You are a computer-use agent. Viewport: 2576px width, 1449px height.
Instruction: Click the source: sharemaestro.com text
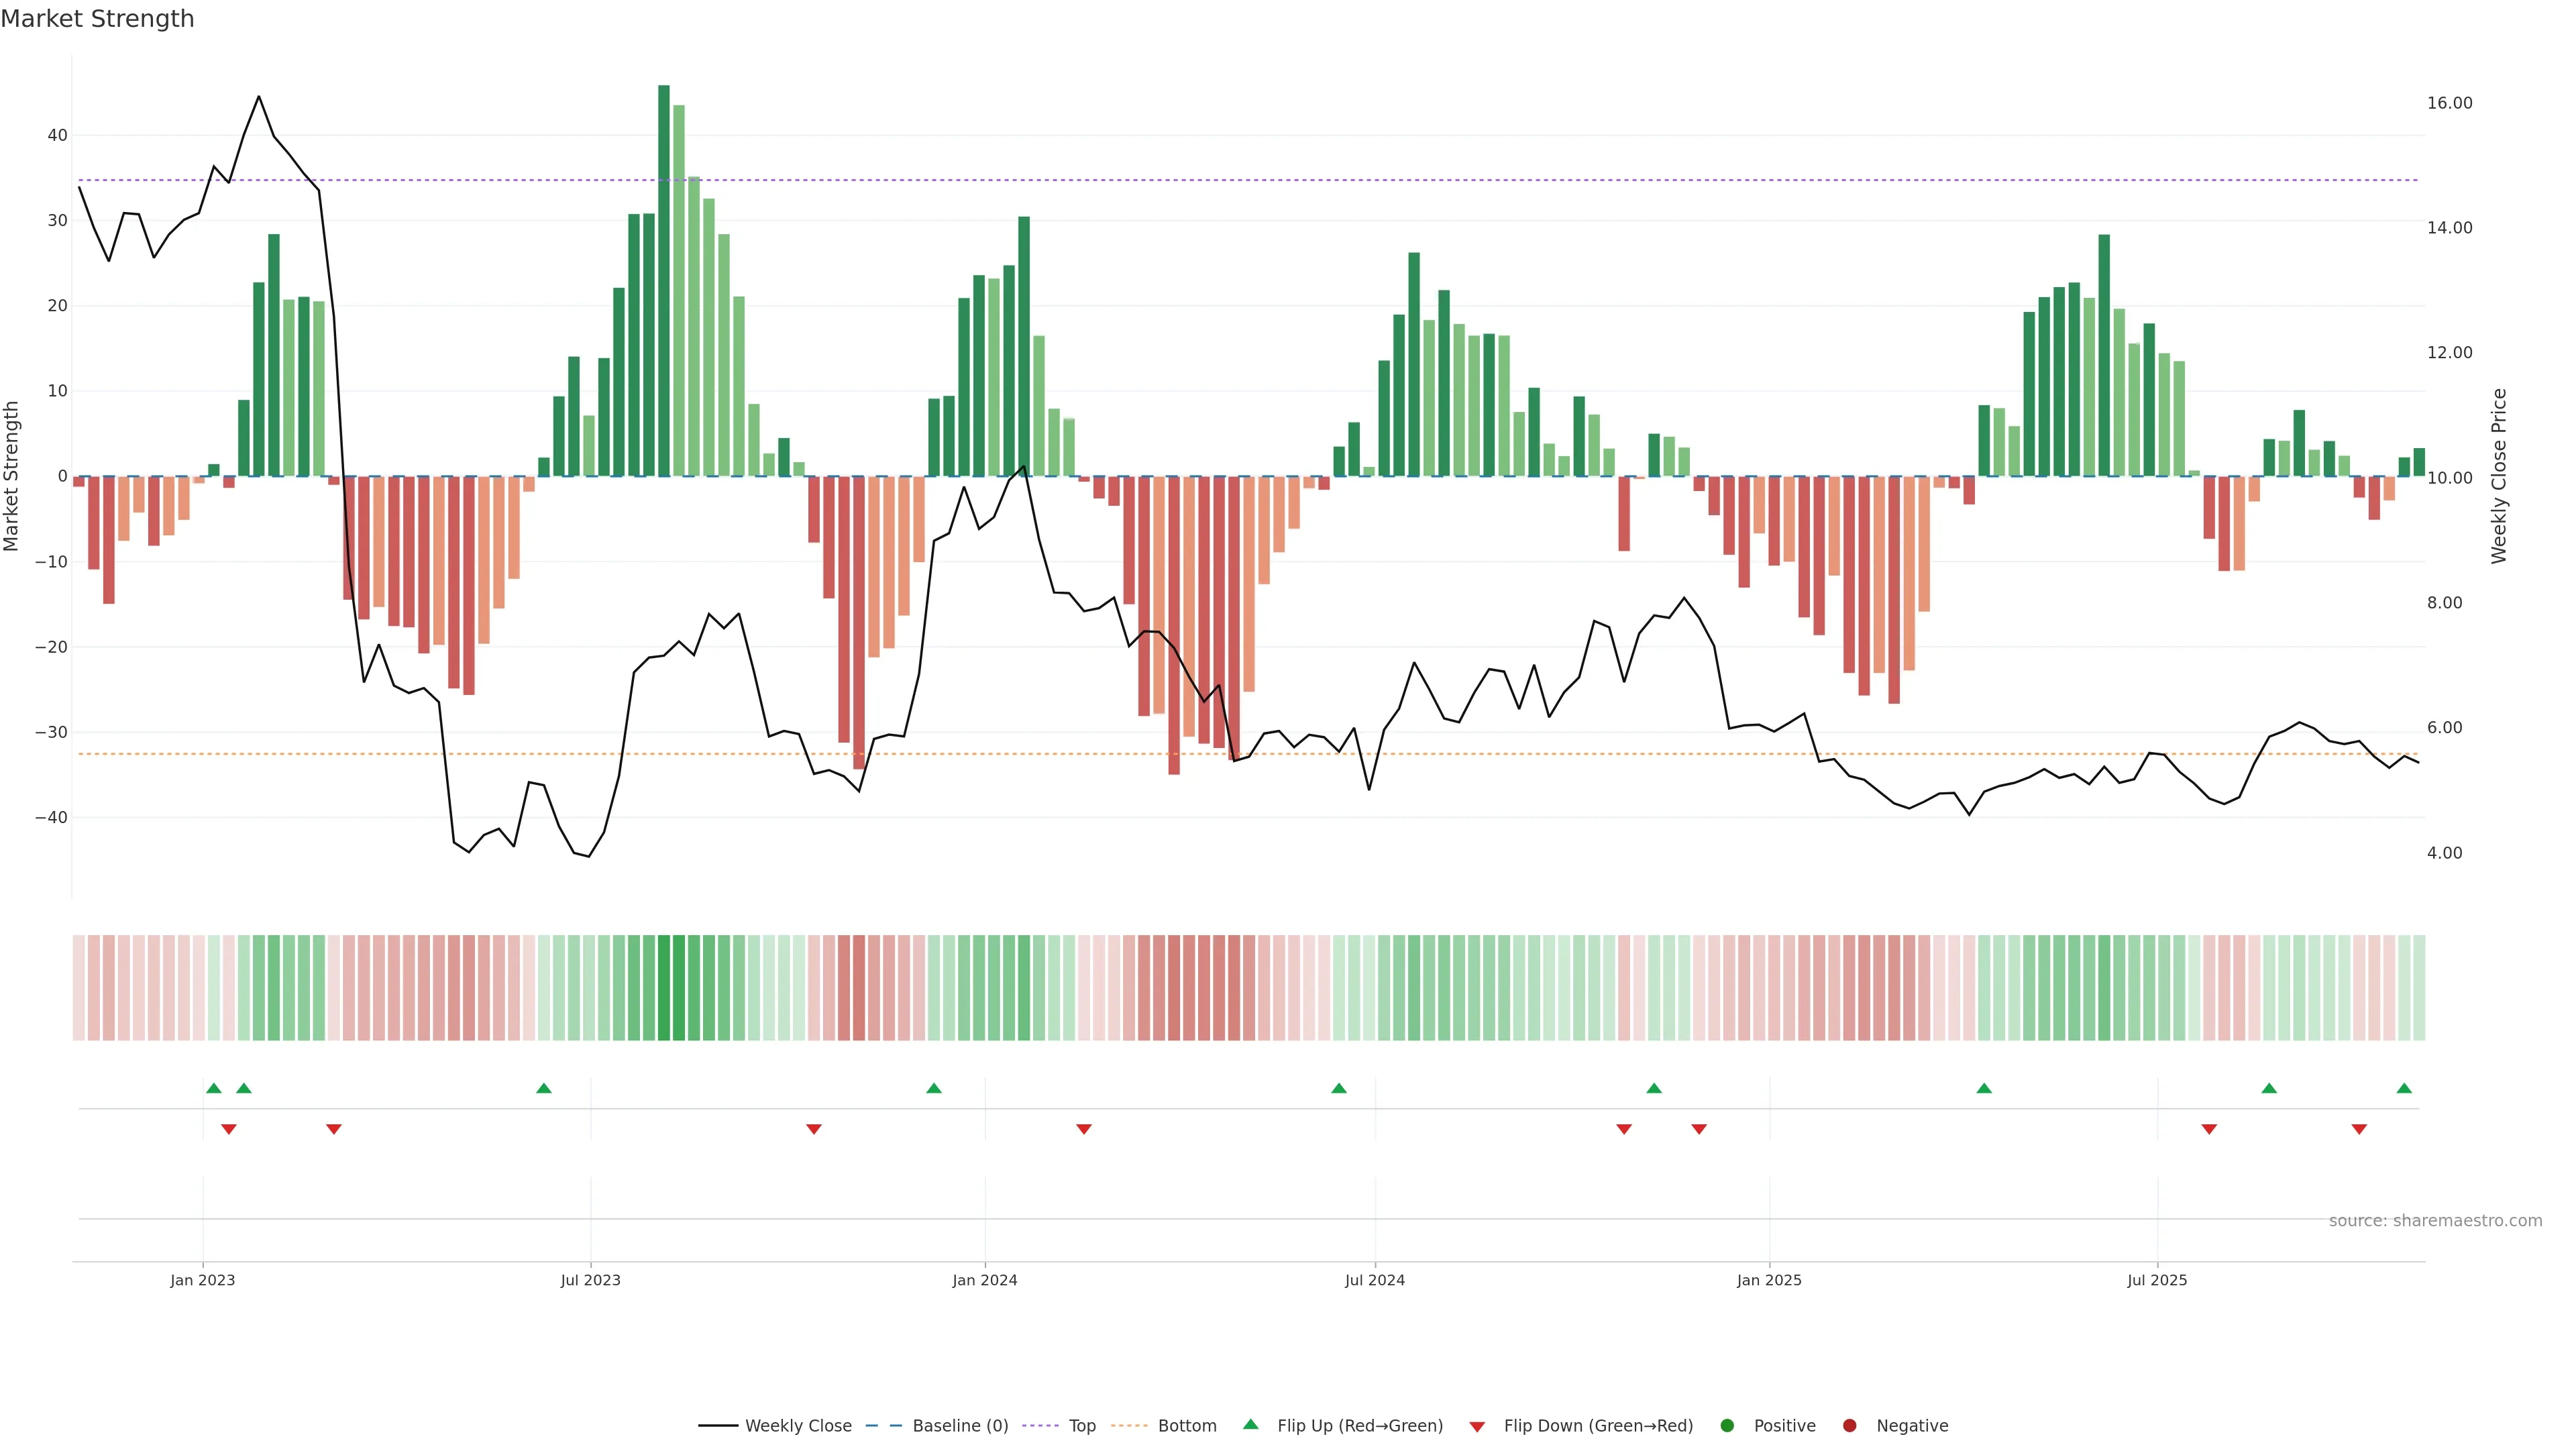2435,1220
